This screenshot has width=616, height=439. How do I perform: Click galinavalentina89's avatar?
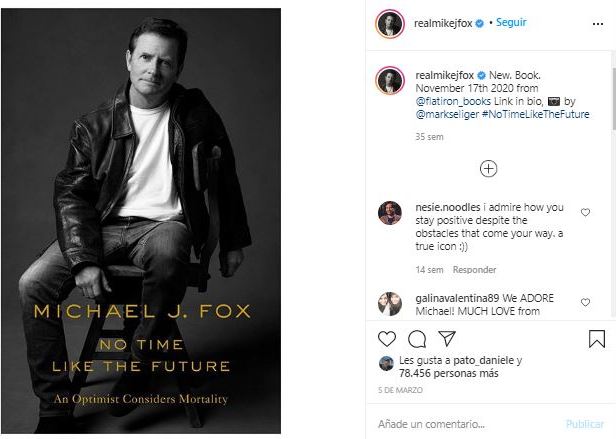coord(390,303)
